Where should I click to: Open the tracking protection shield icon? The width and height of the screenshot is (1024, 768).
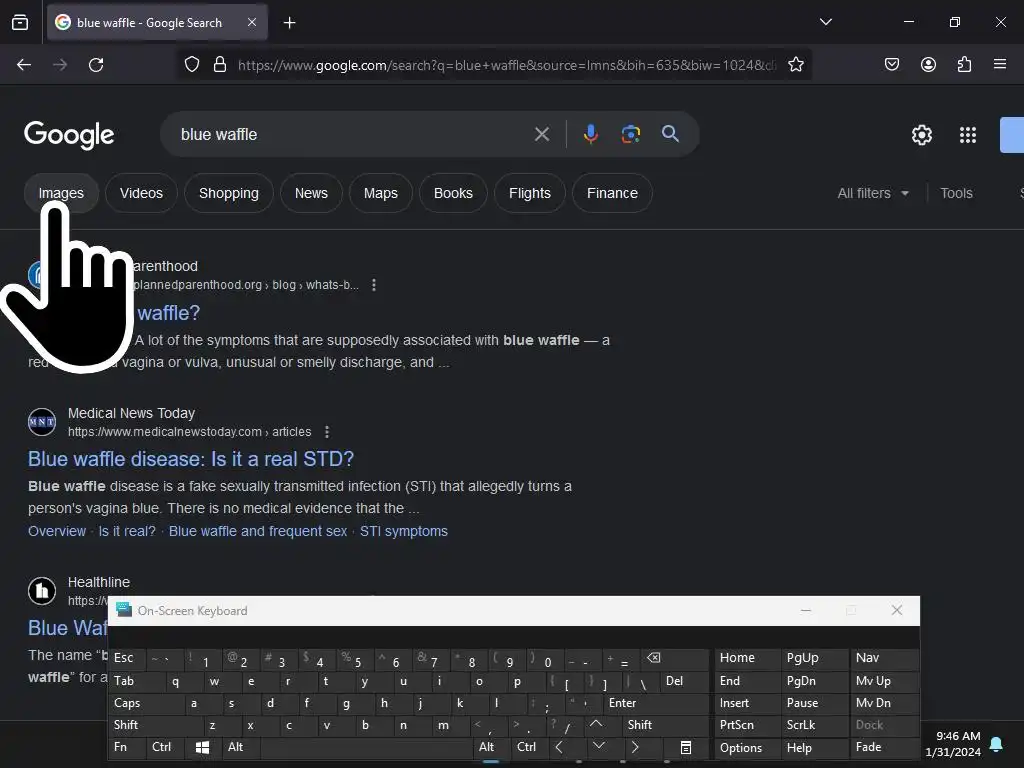pos(191,65)
